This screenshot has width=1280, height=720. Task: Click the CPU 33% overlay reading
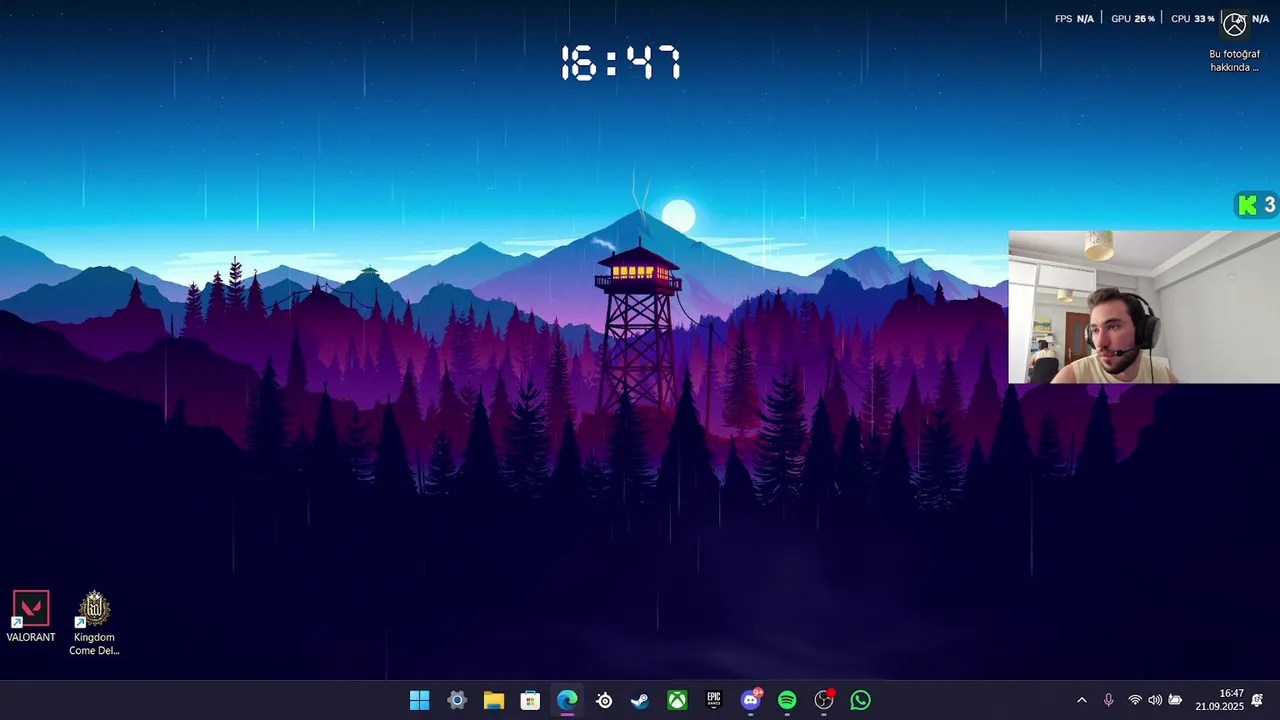[x=1192, y=19]
